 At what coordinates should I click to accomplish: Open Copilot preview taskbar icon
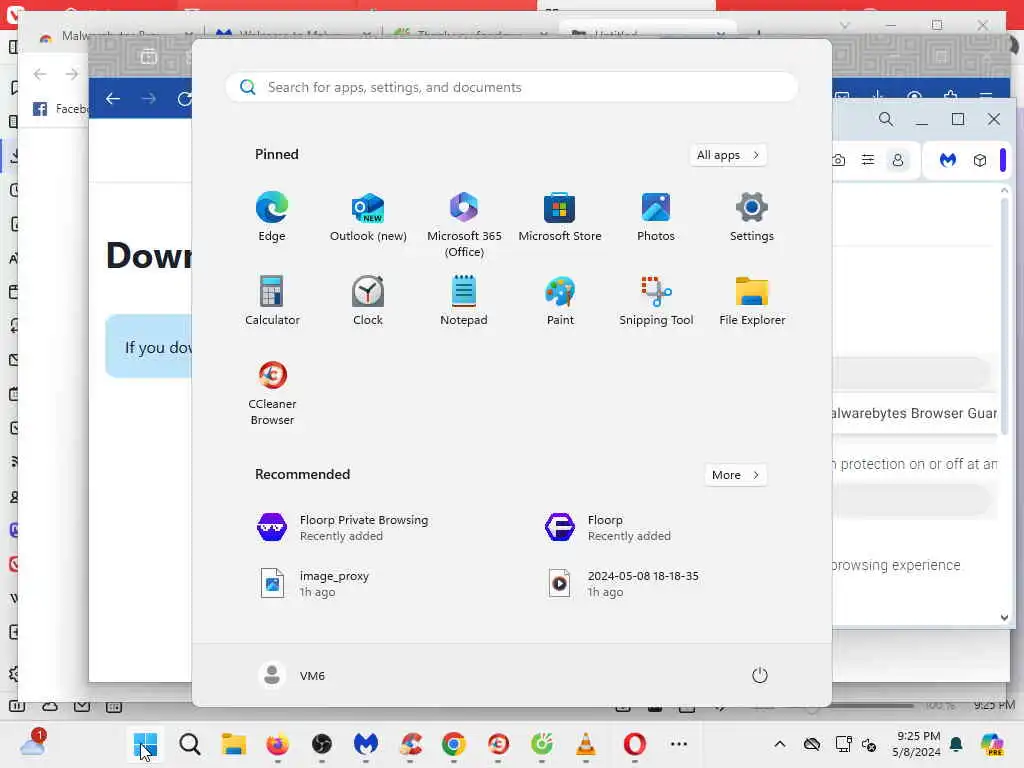993,744
